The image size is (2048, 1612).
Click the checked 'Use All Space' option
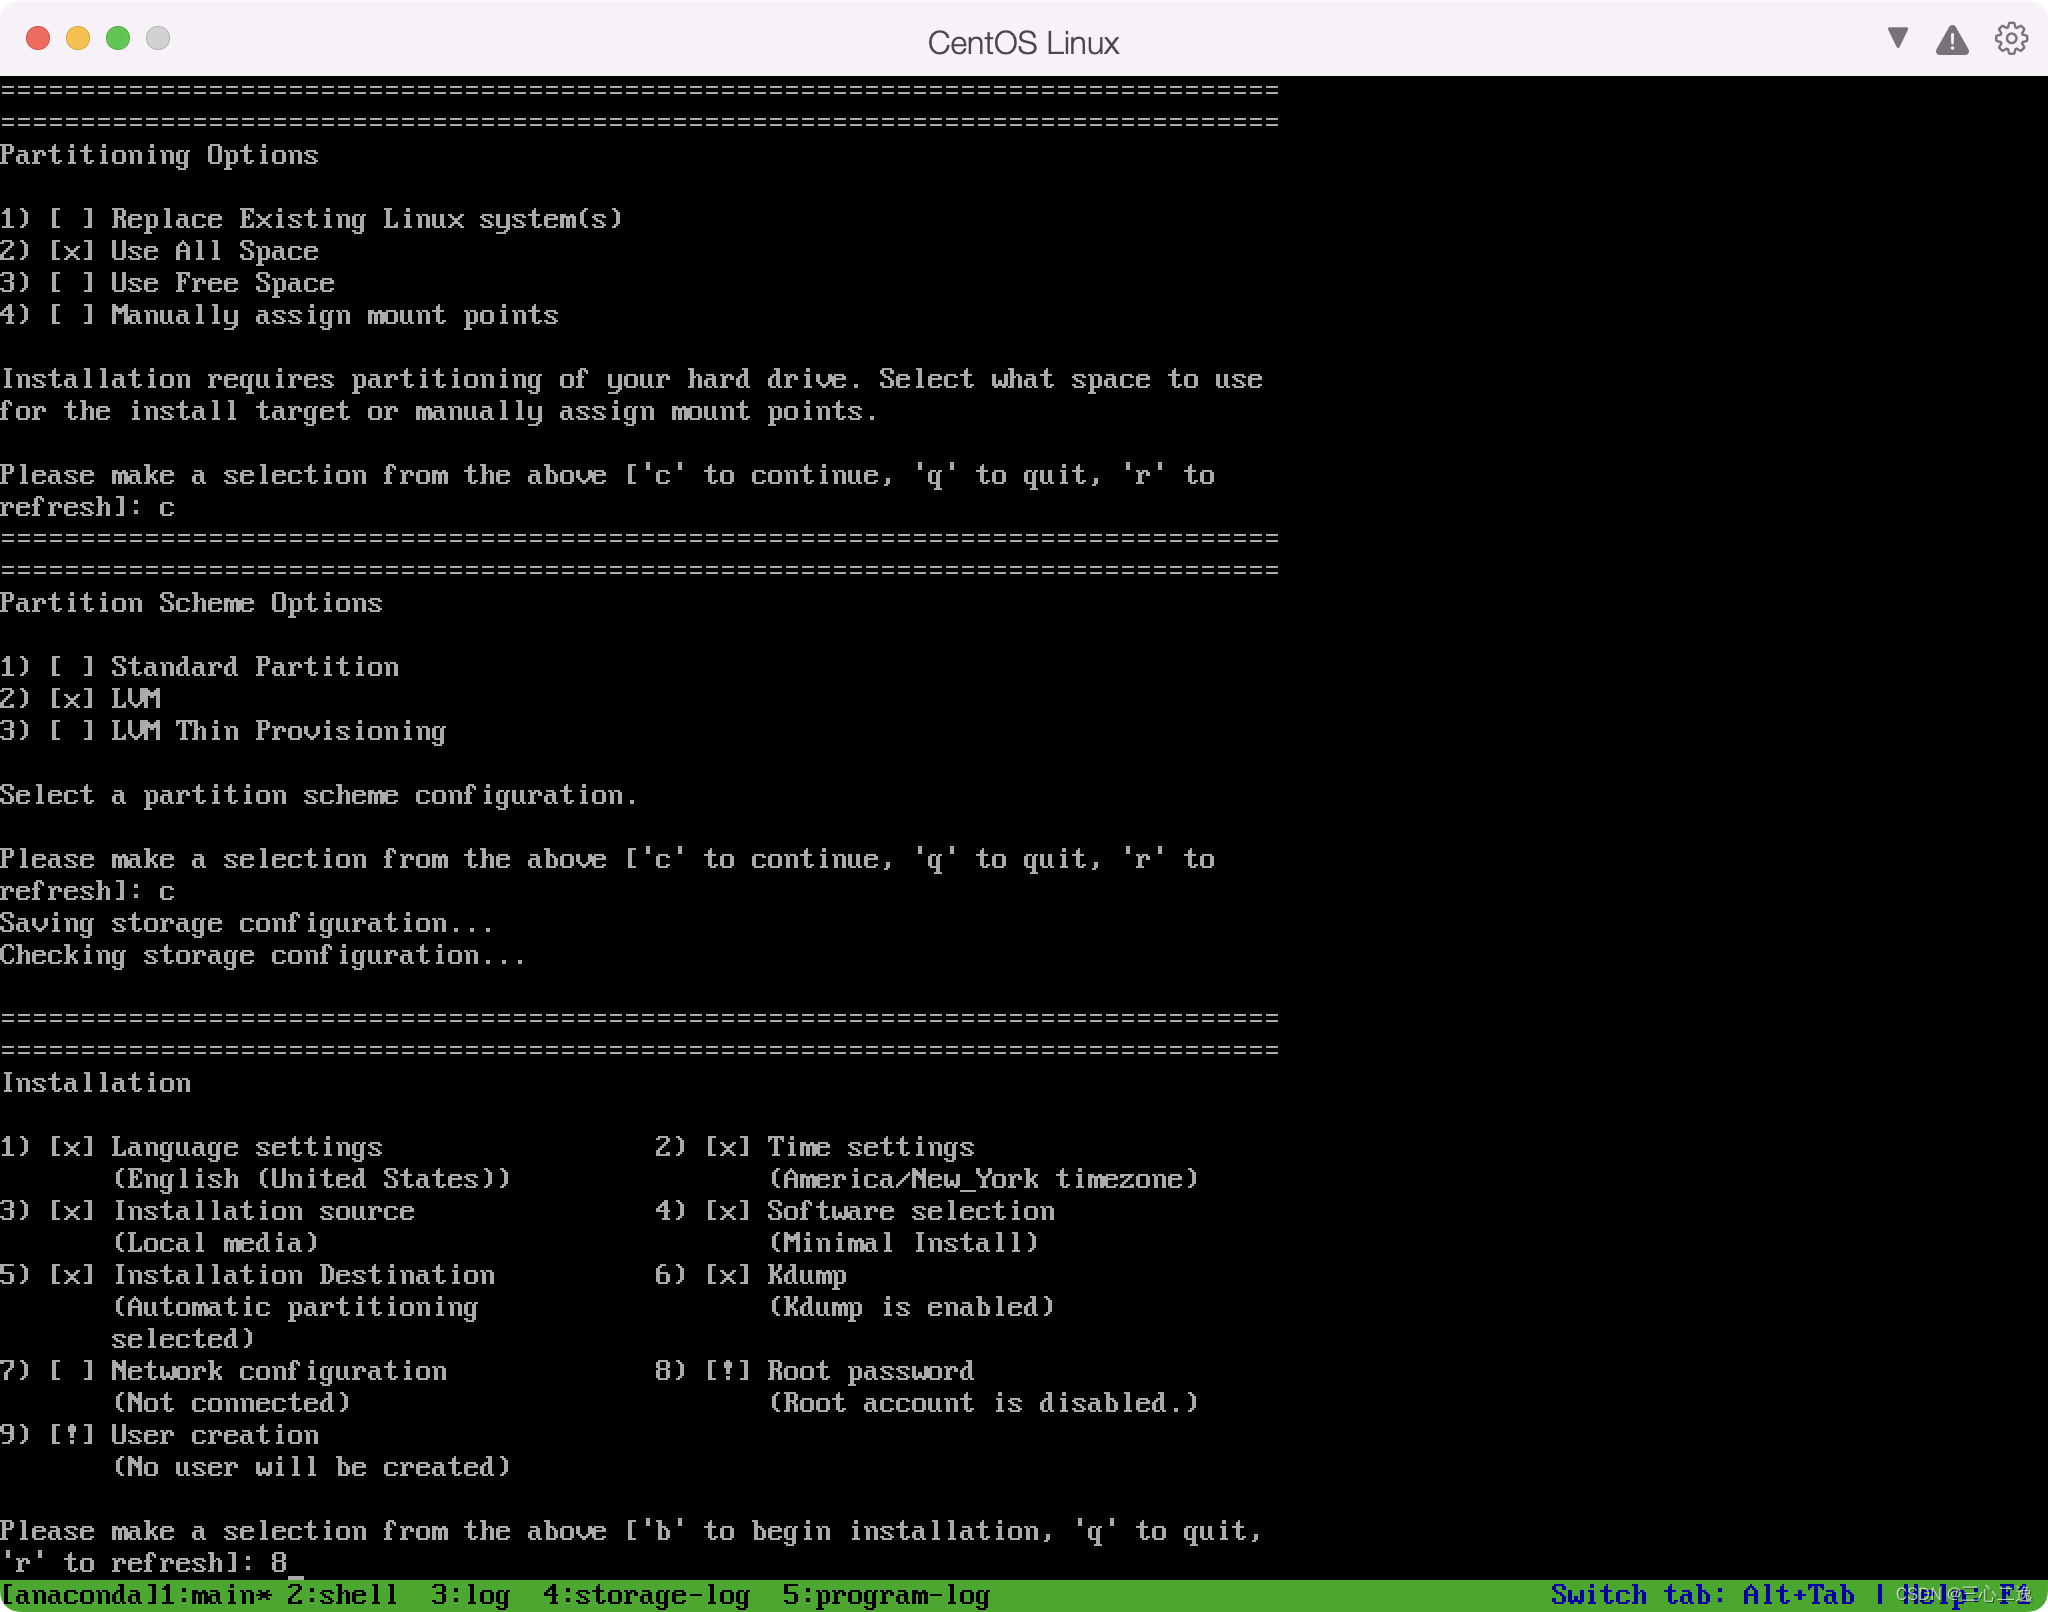(159, 251)
